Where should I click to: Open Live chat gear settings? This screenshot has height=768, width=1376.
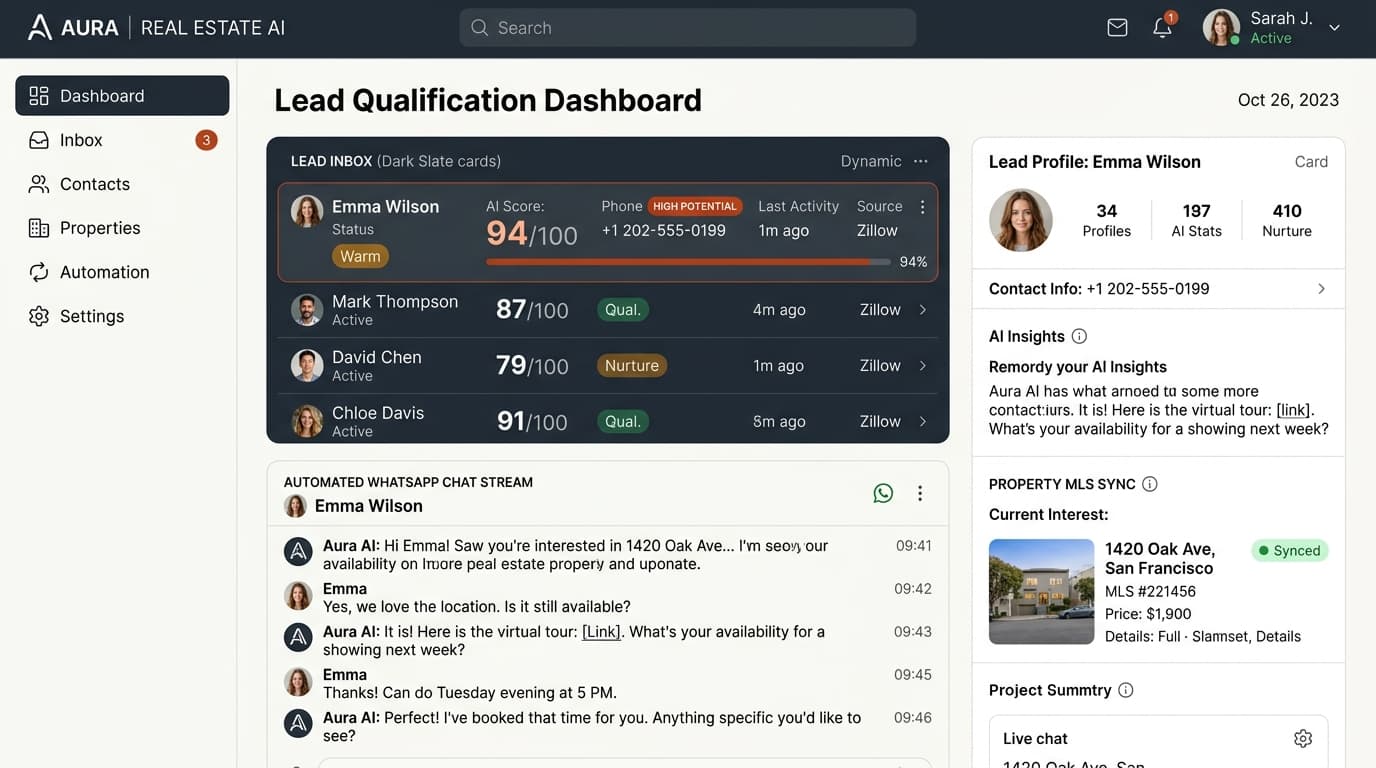[x=1303, y=738]
